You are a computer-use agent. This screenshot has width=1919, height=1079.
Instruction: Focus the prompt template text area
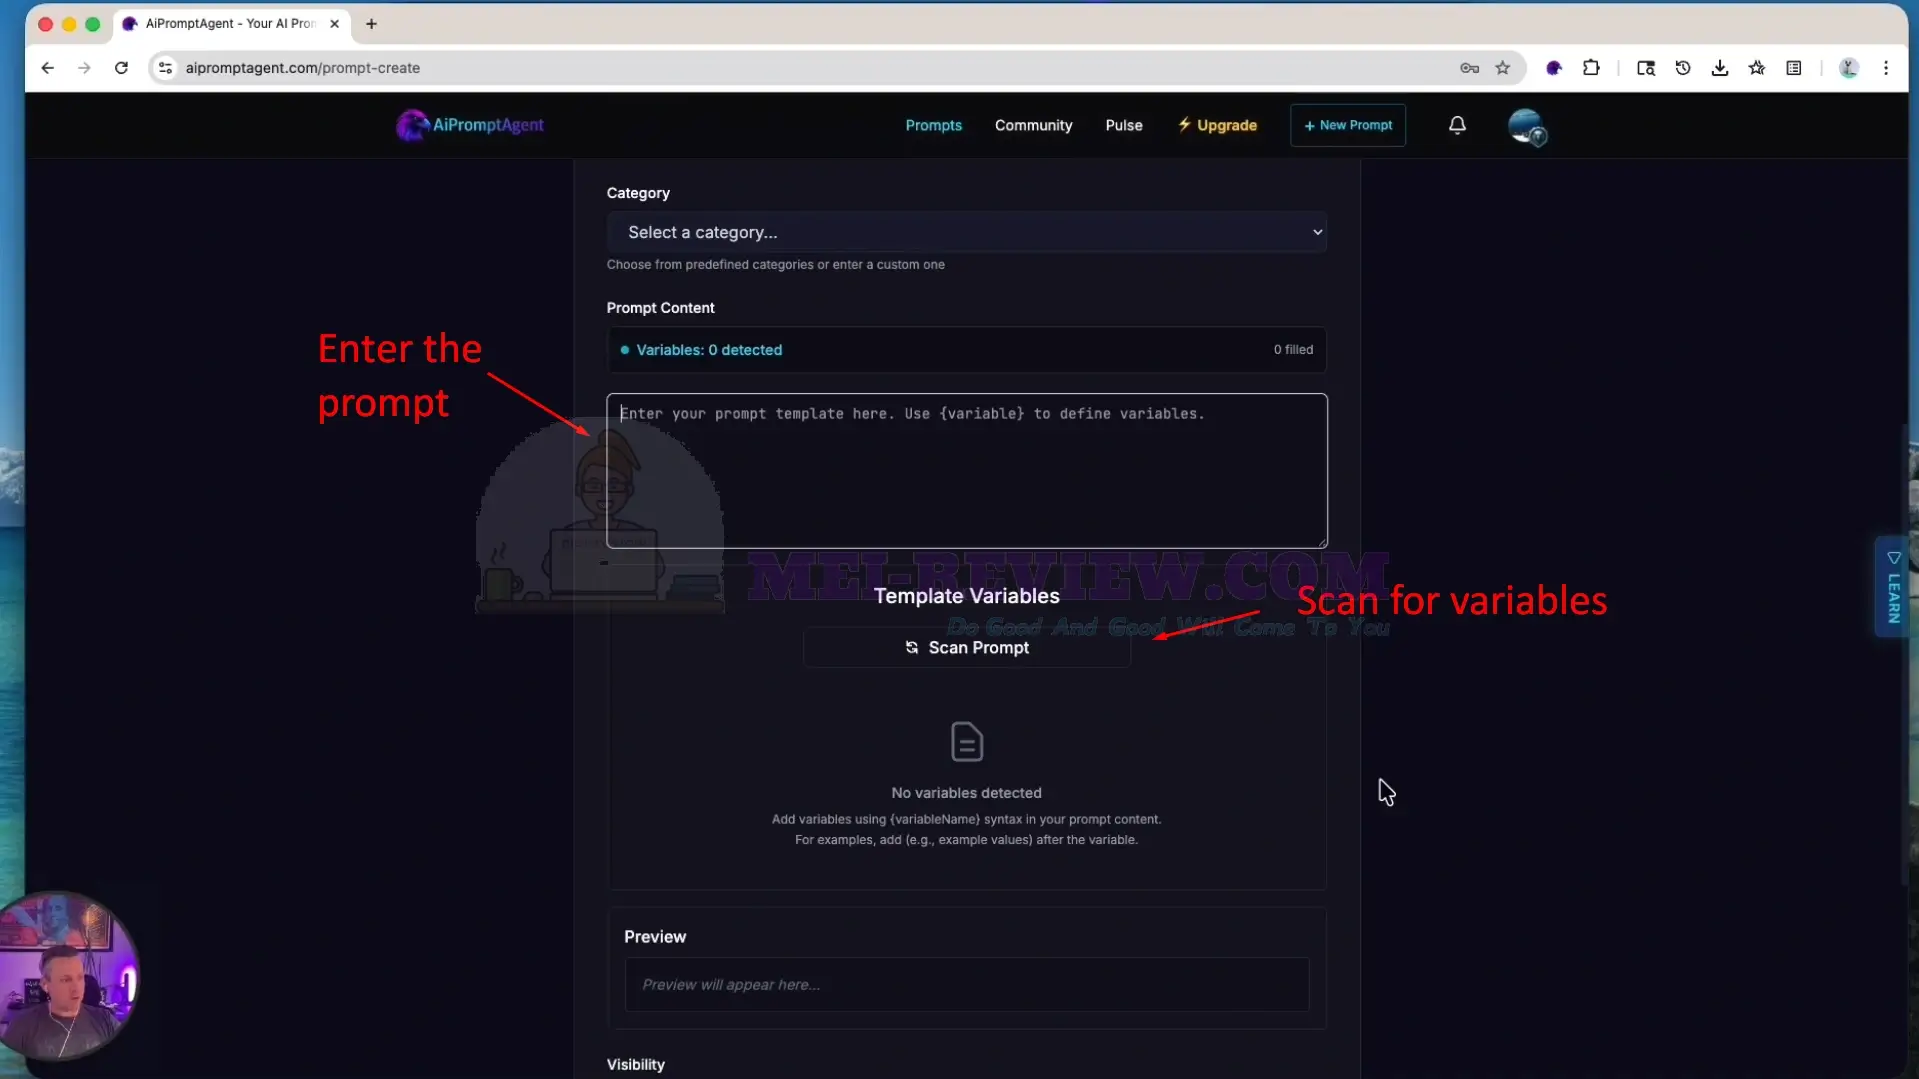click(966, 471)
